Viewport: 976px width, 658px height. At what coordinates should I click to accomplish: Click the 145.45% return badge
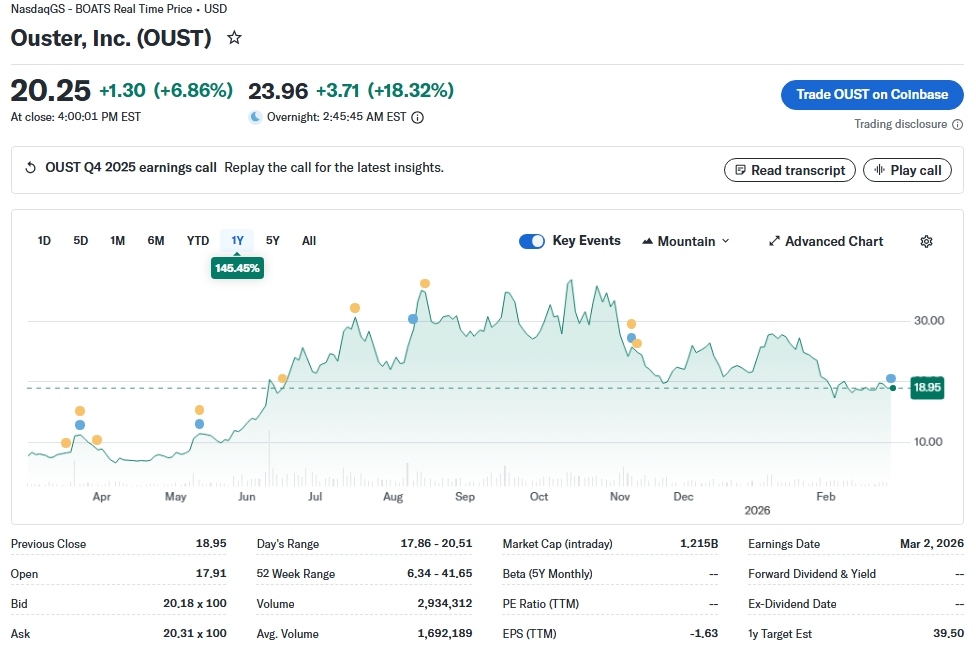[x=237, y=268]
